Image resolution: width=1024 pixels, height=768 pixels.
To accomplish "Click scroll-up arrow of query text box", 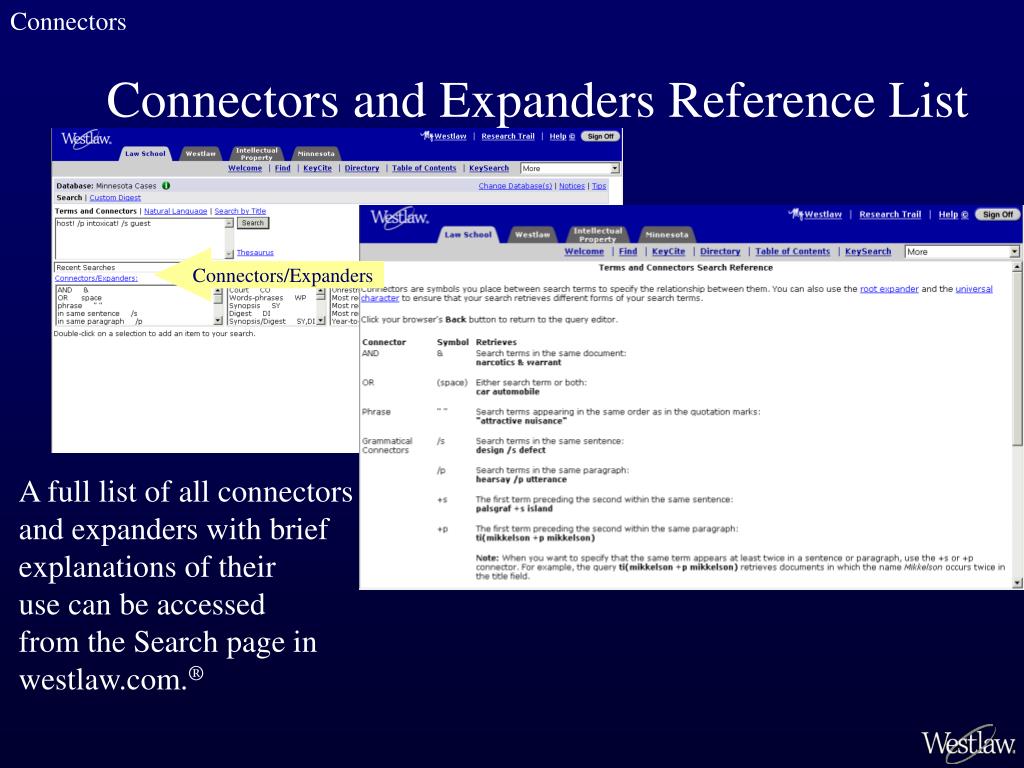I will [229, 223].
